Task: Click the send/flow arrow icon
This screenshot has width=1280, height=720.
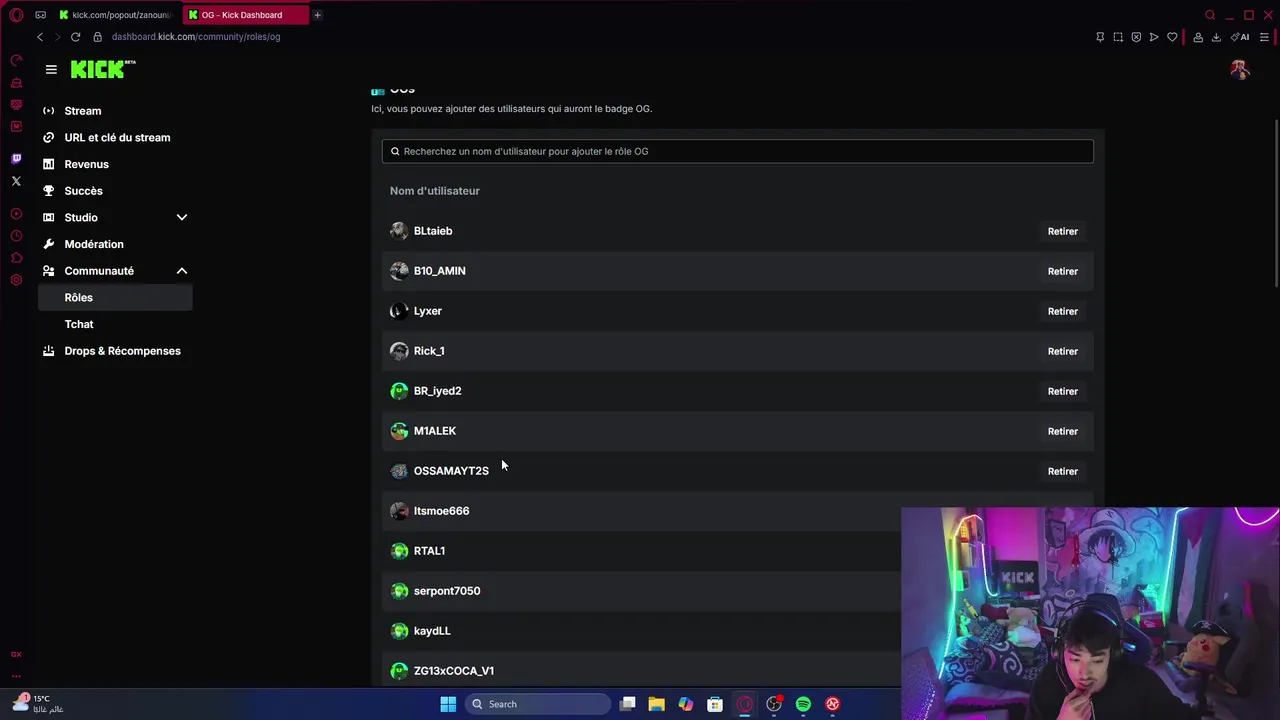Action: tap(1154, 37)
